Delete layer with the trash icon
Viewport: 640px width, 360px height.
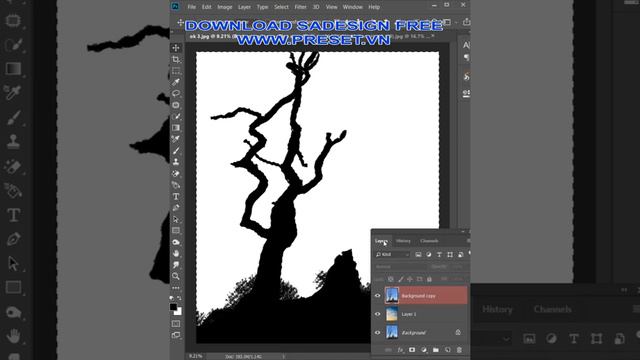459,350
